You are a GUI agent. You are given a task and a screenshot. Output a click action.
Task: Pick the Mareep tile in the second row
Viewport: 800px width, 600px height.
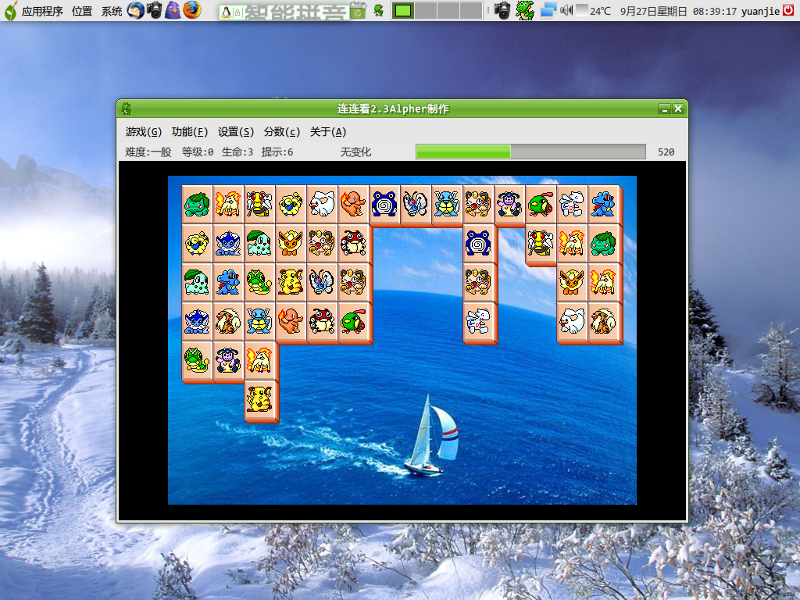[197, 243]
